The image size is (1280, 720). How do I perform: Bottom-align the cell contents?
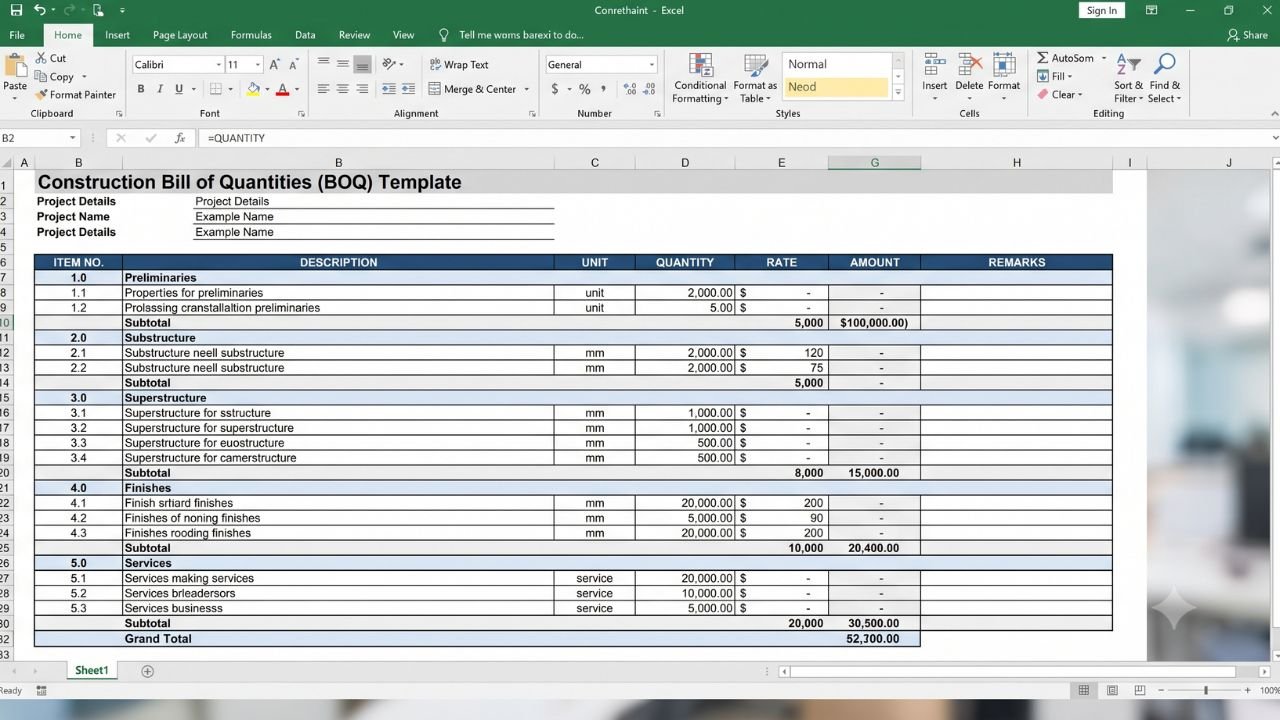[363, 64]
